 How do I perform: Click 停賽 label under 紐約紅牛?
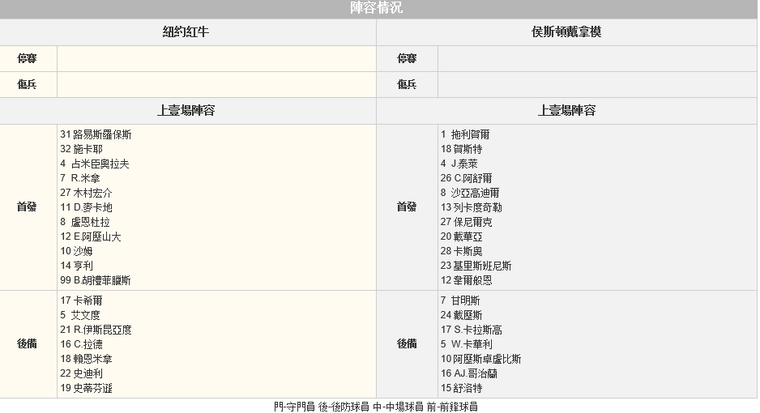[x=27, y=59]
